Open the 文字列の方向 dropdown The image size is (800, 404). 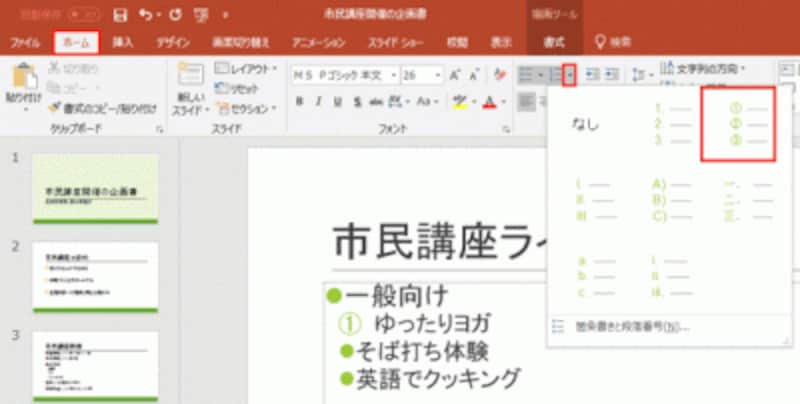tap(703, 68)
